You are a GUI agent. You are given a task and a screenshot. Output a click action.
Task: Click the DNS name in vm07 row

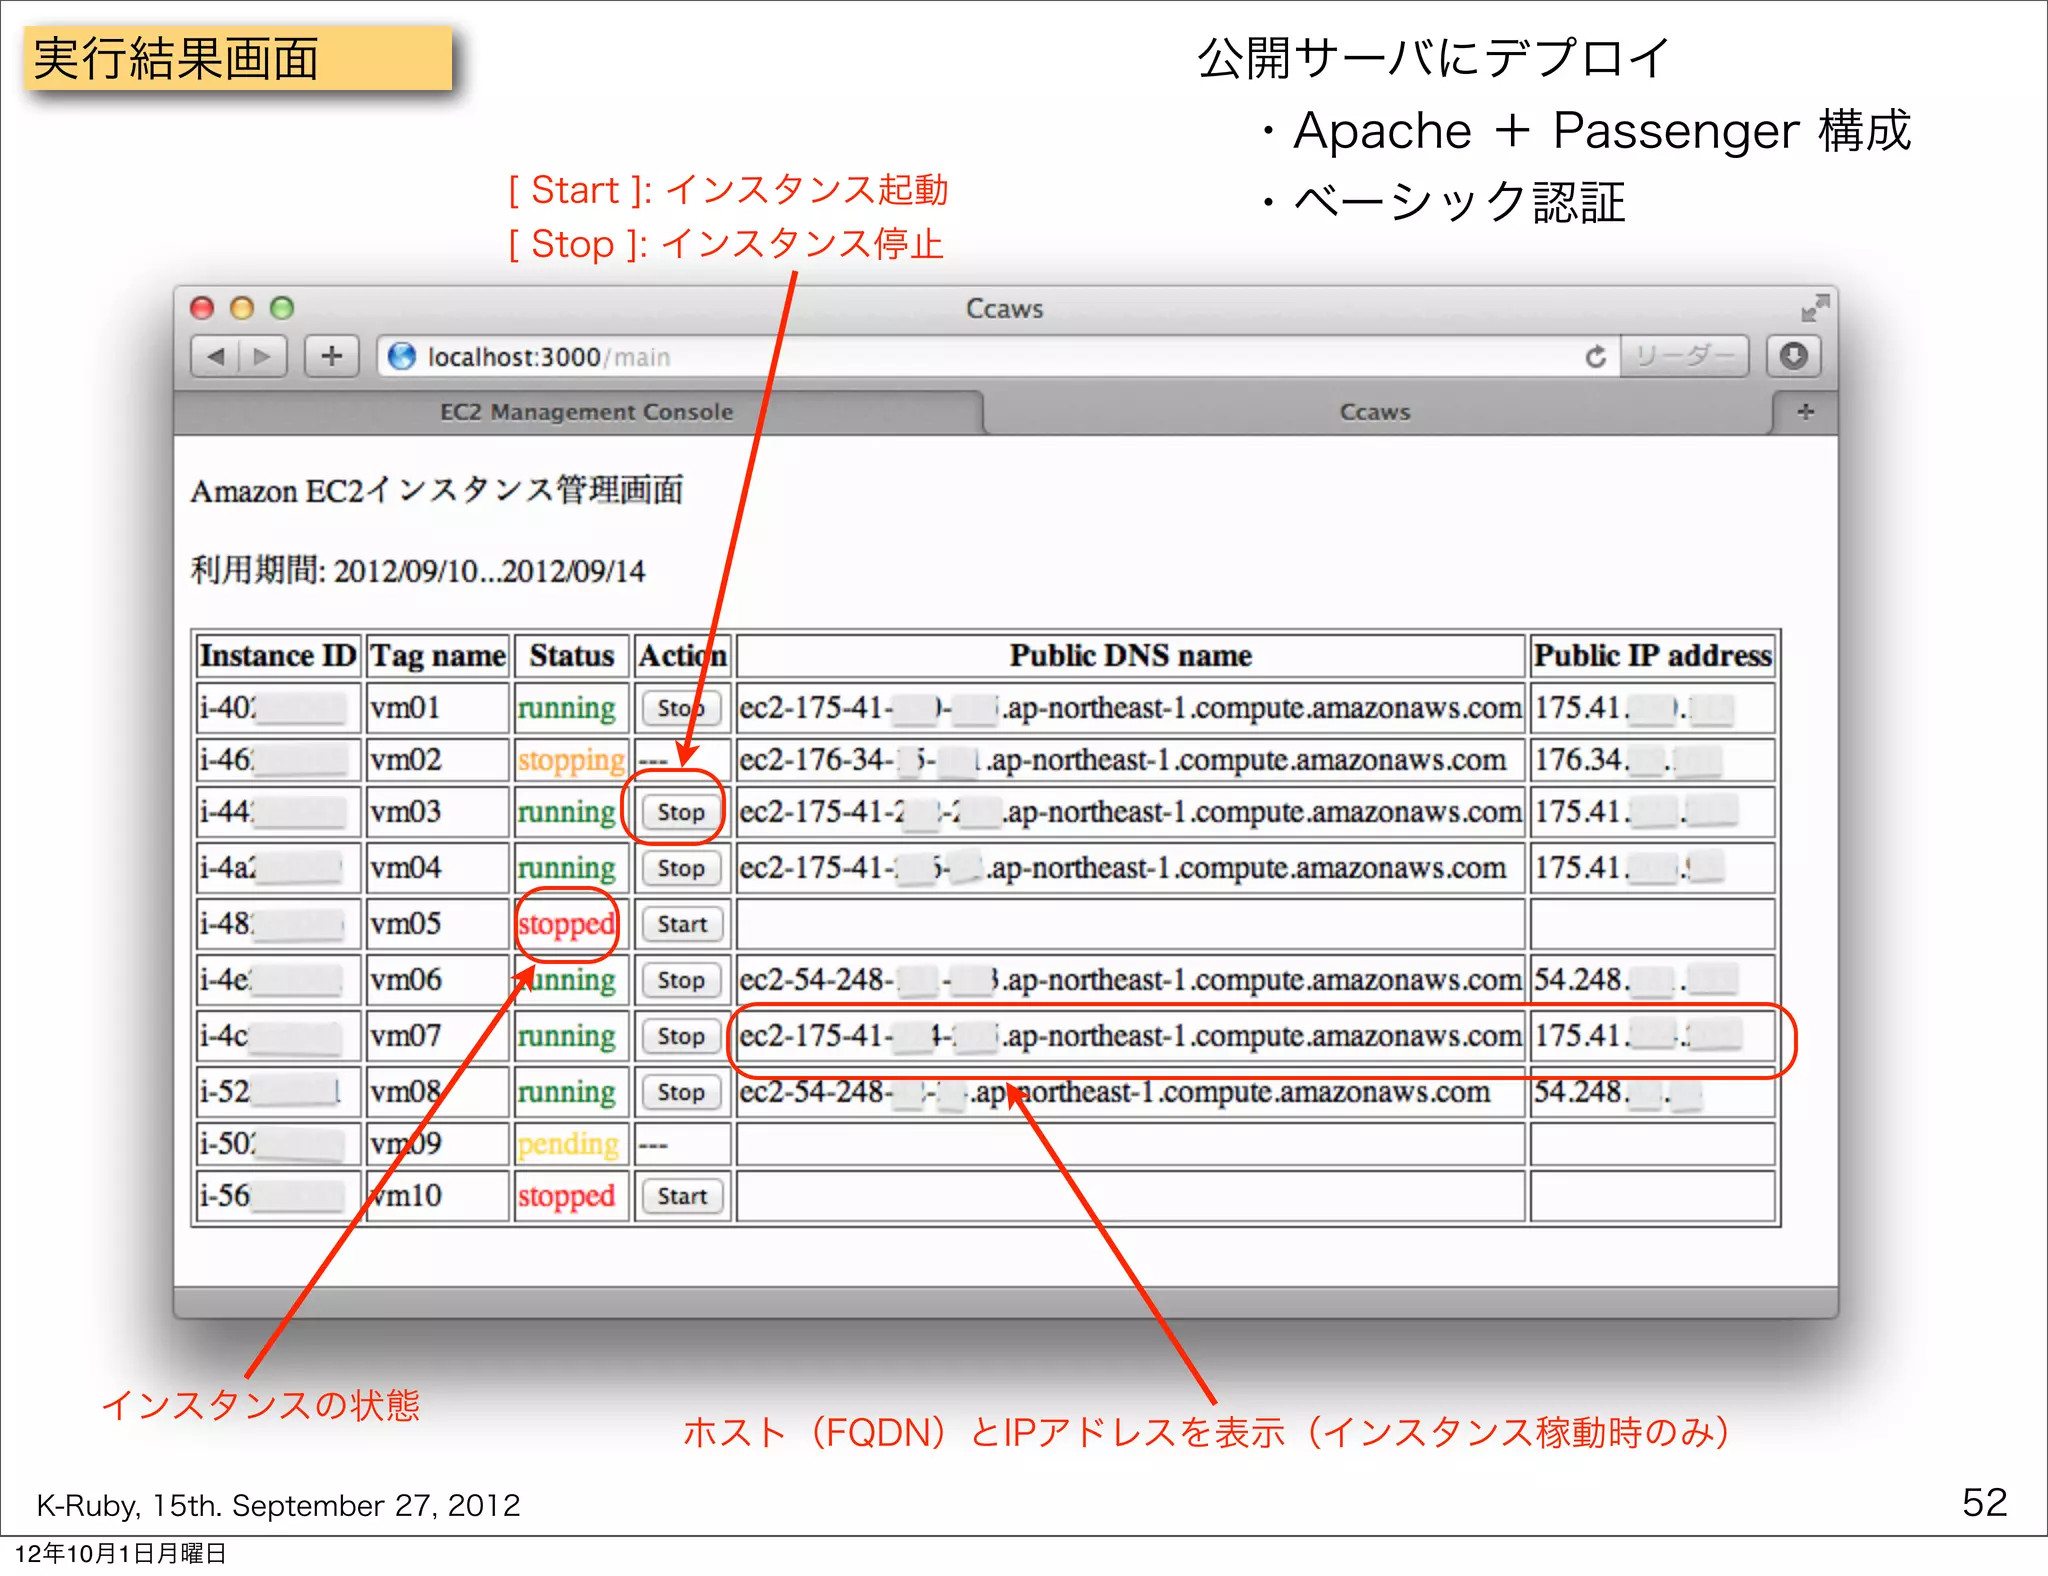tap(1130, 1036)
